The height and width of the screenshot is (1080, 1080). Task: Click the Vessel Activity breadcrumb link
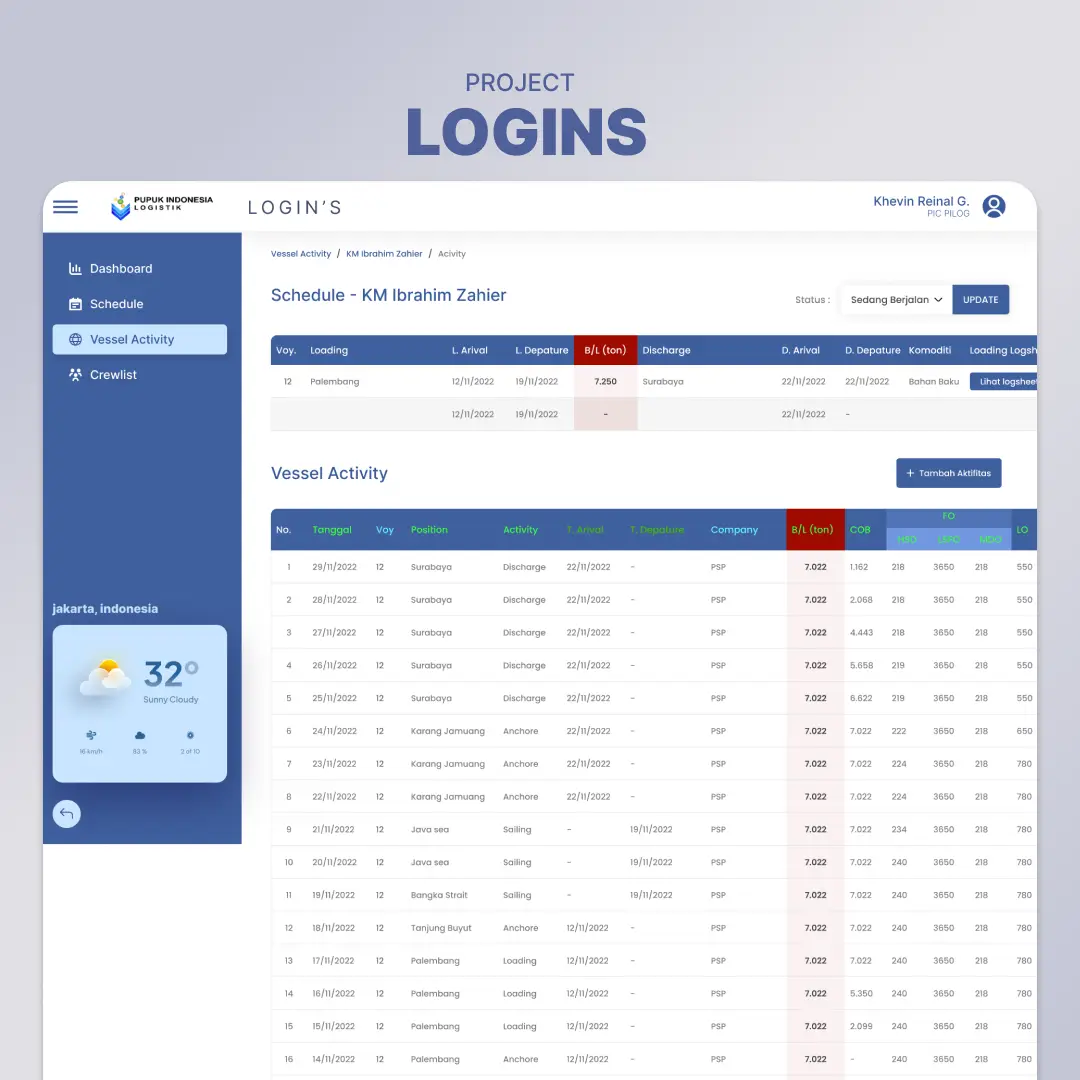(301, 254)
